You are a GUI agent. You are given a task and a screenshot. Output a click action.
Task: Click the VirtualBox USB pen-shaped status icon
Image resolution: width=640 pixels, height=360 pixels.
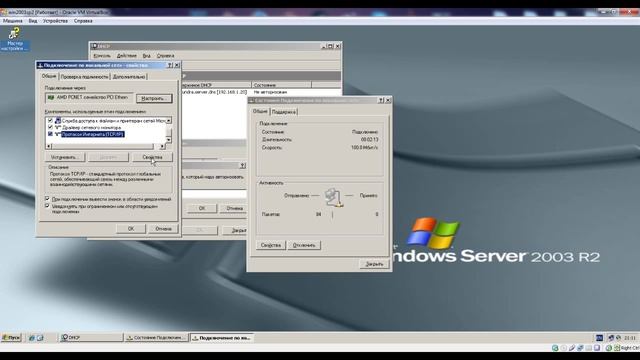[x=572, y=348]
